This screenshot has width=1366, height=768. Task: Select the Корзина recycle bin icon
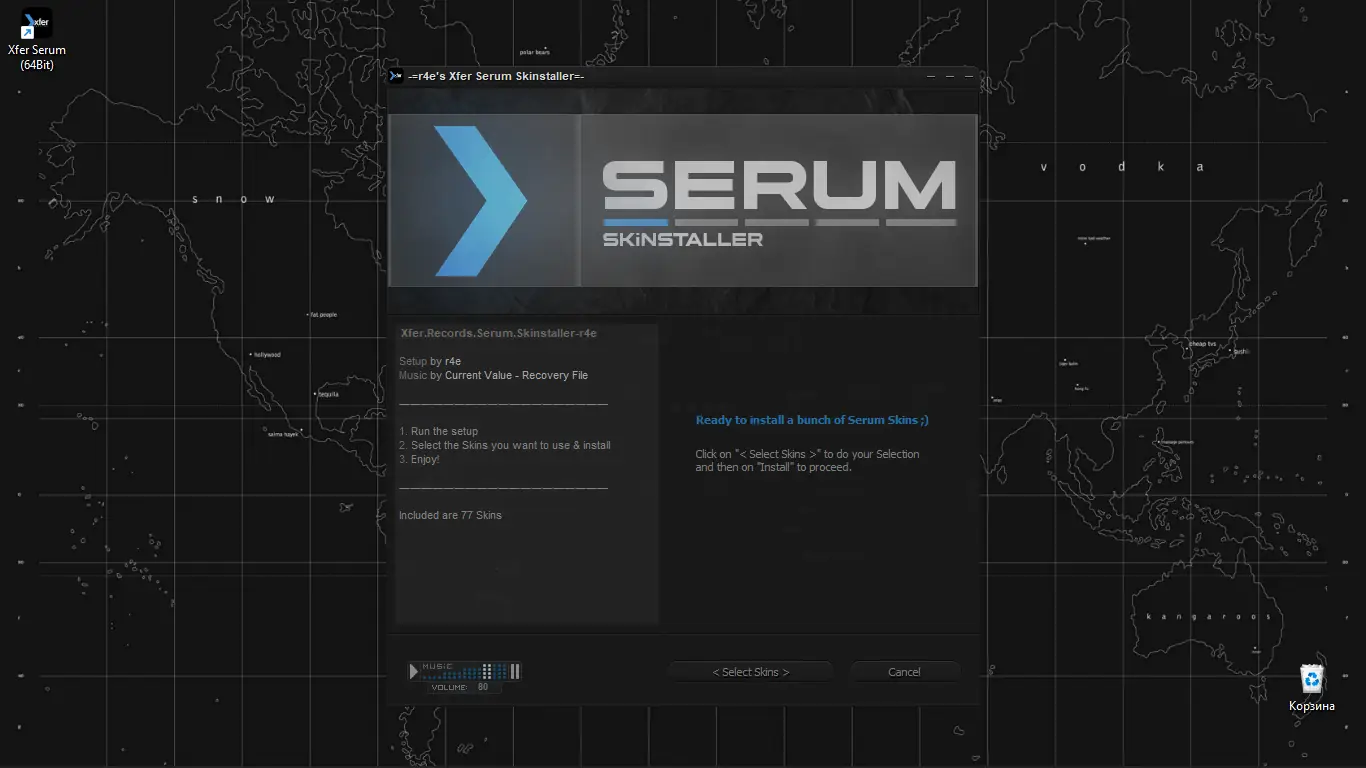[1311, 687]
